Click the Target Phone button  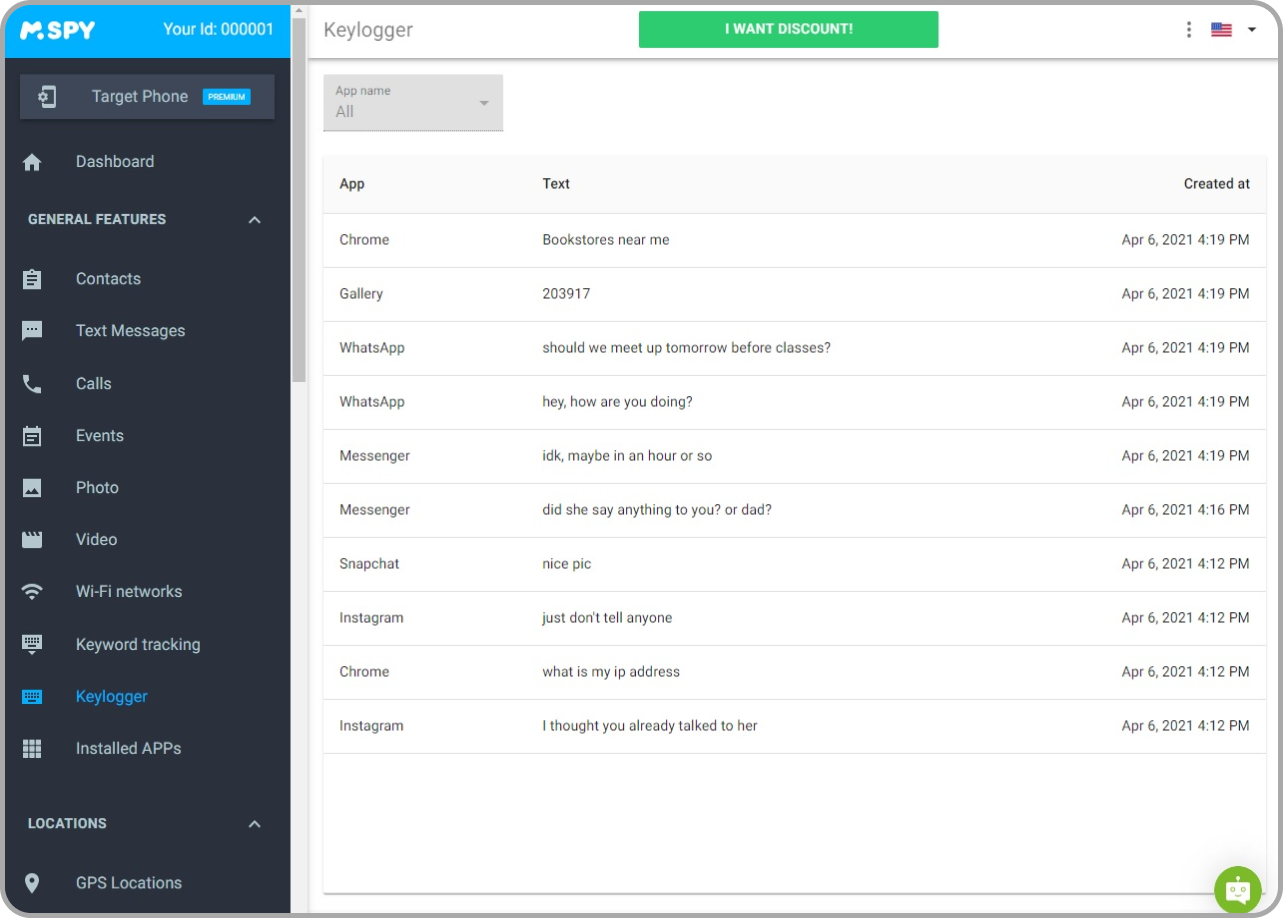(x=147, y=96)
